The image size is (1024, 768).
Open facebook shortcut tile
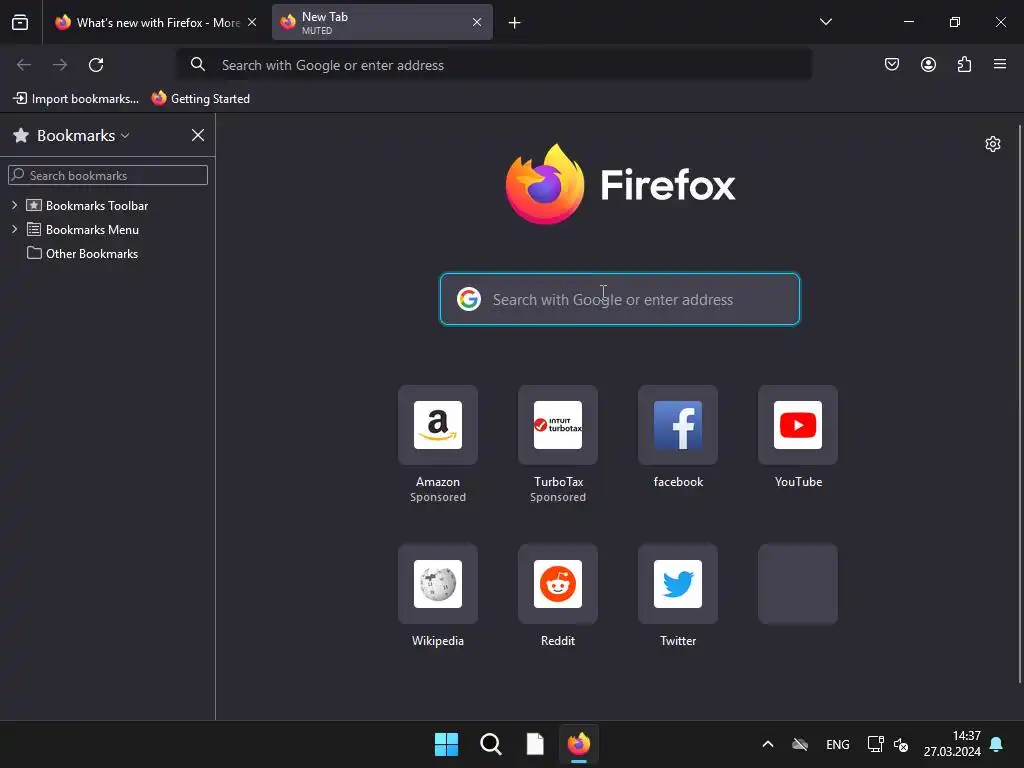[678, 425]
